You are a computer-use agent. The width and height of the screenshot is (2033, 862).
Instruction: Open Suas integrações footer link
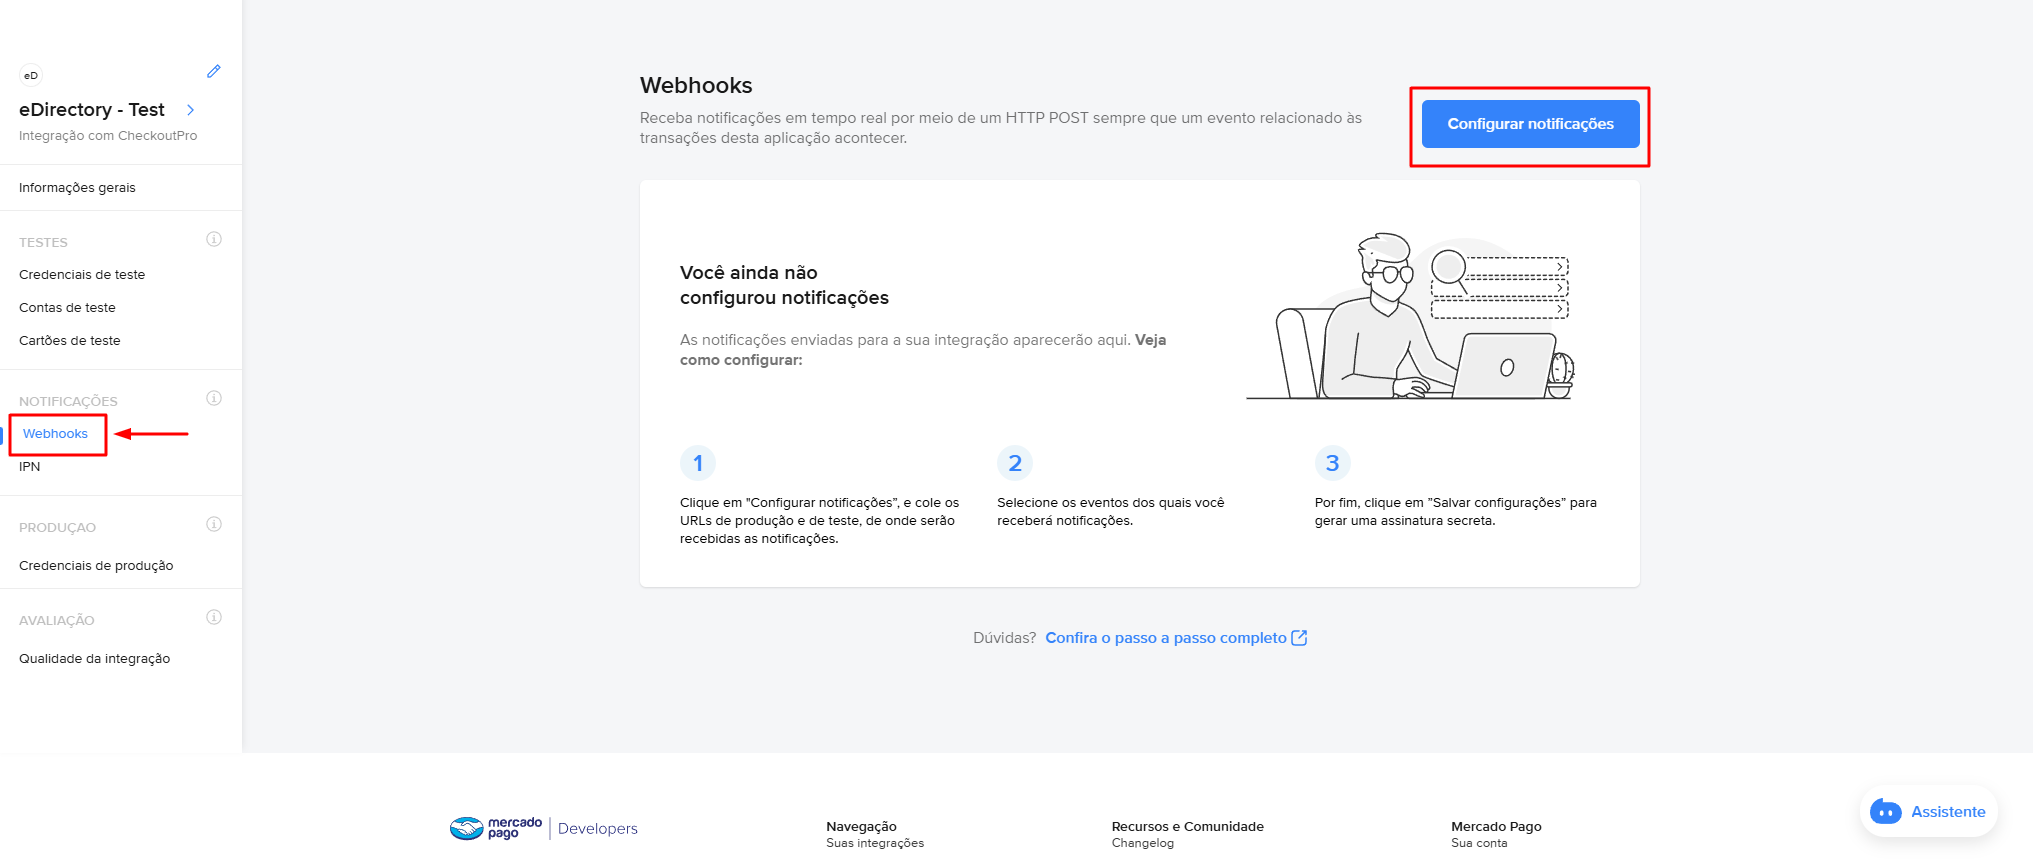(875, 844)
